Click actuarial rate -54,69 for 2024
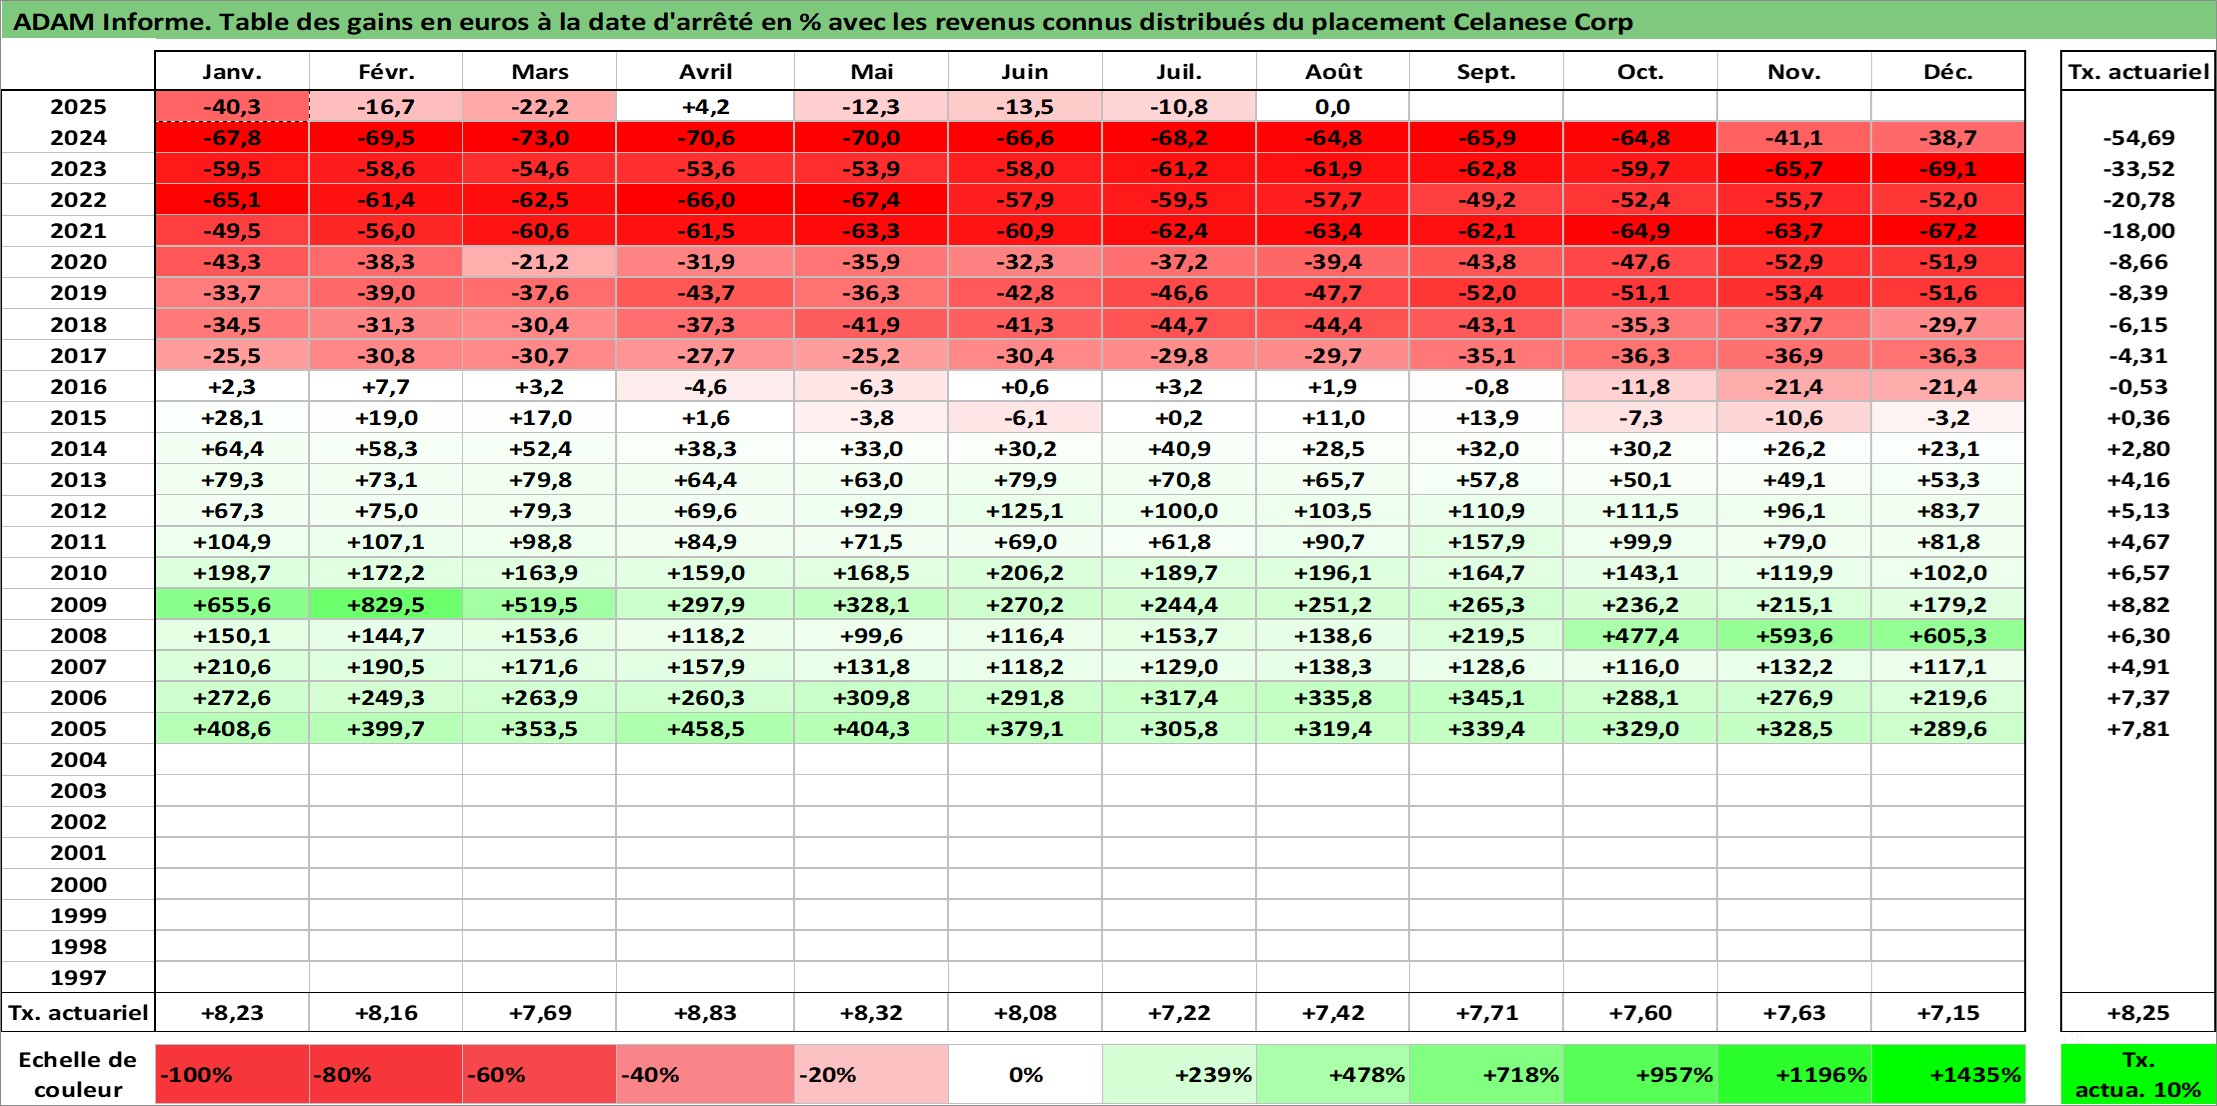This screenshot has height=1106, width=2217. [x=2138, y=137]
